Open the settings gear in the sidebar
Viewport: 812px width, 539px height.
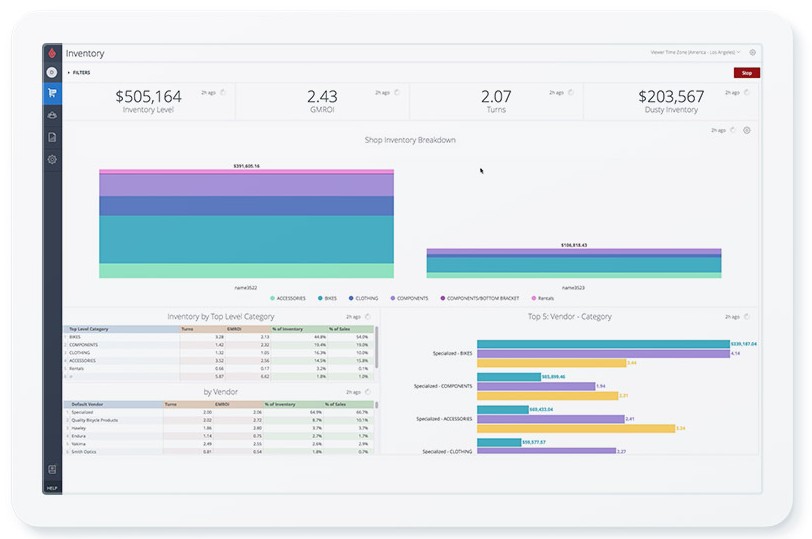click(x=52, y=159)
